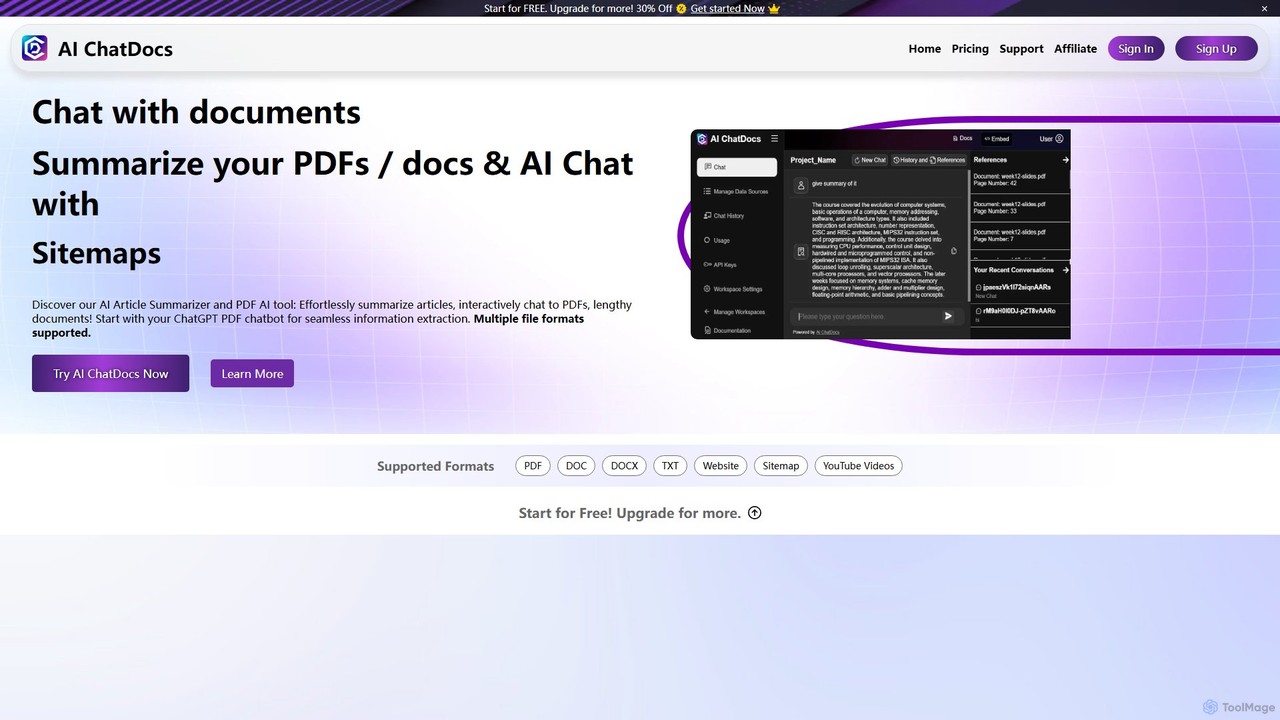Click the References panel arrow in preview

tap(1065, 160)
